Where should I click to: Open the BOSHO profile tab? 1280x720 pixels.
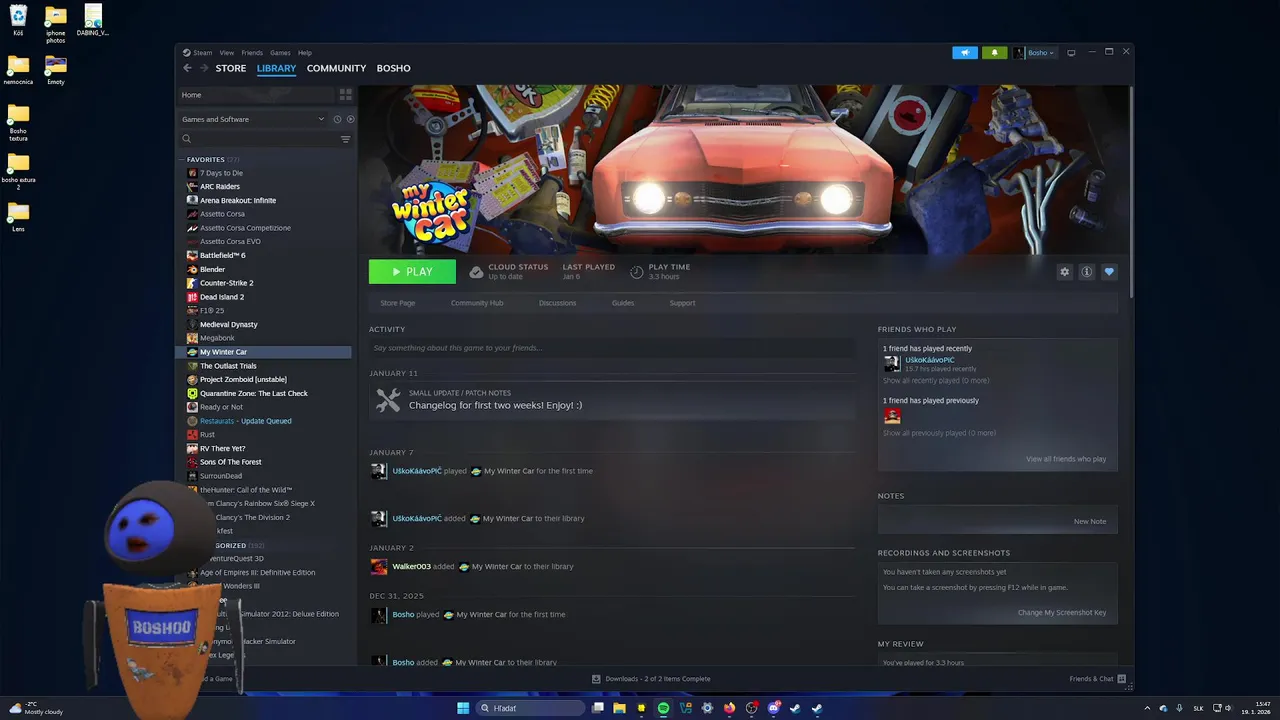393,68
